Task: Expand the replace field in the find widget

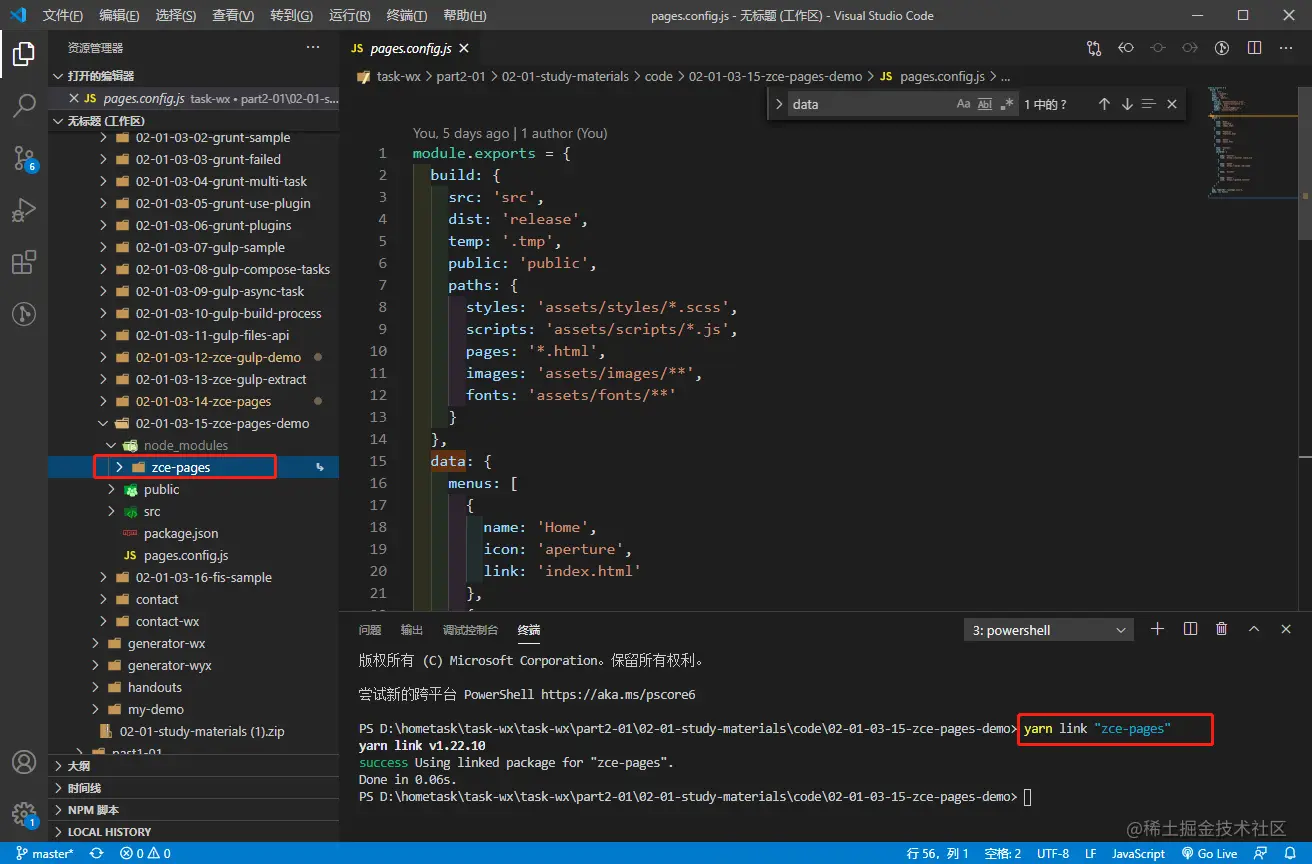Action: point(779,104)
